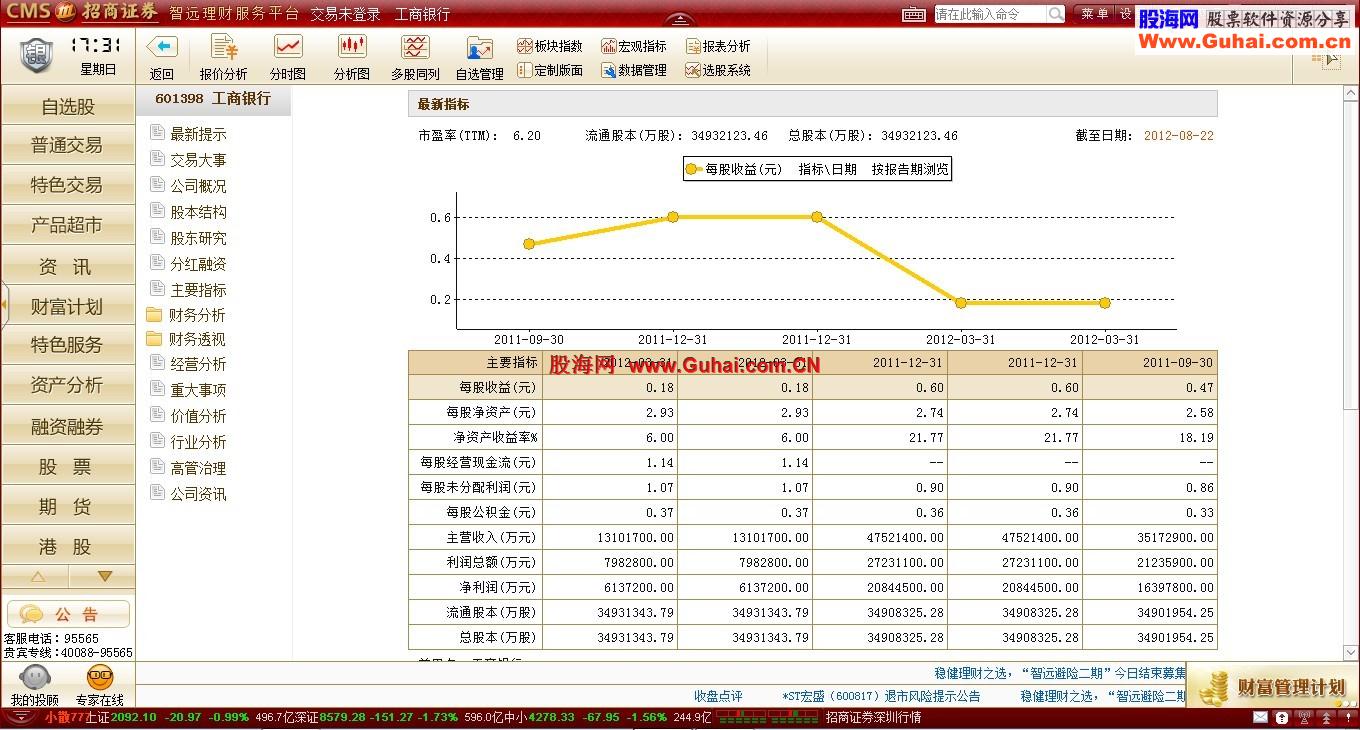
Task: Click the title bar center collapse arrow
Action: coord(679,19)
